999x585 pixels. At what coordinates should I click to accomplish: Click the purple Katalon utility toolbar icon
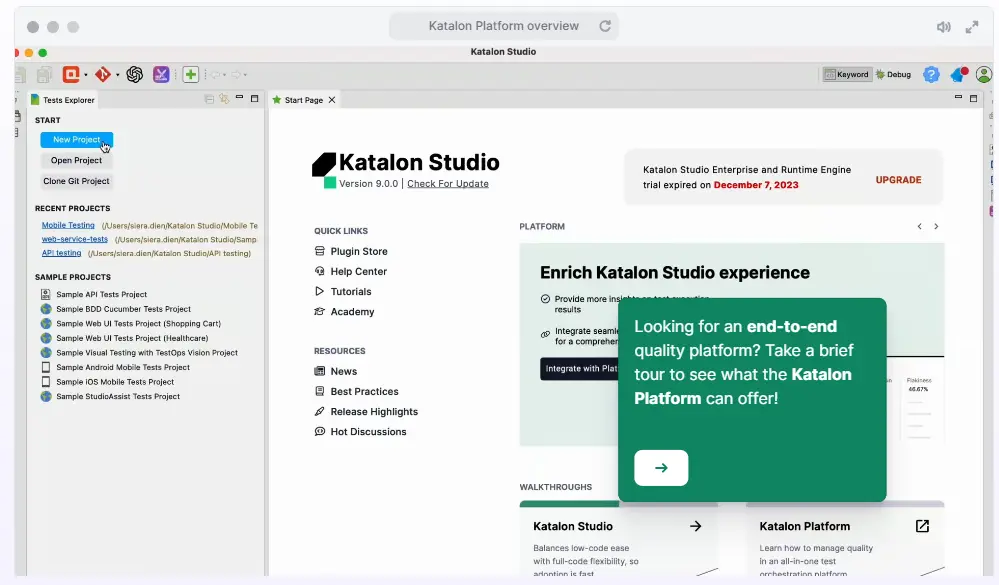click(x=161, y=75)
